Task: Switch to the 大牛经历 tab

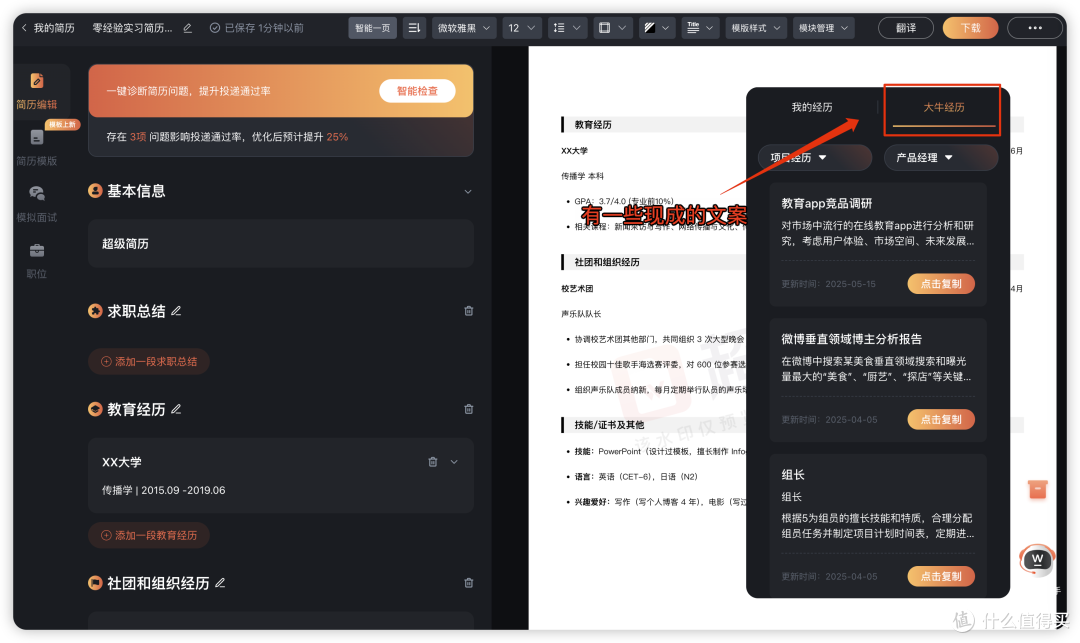Action: 944,107
